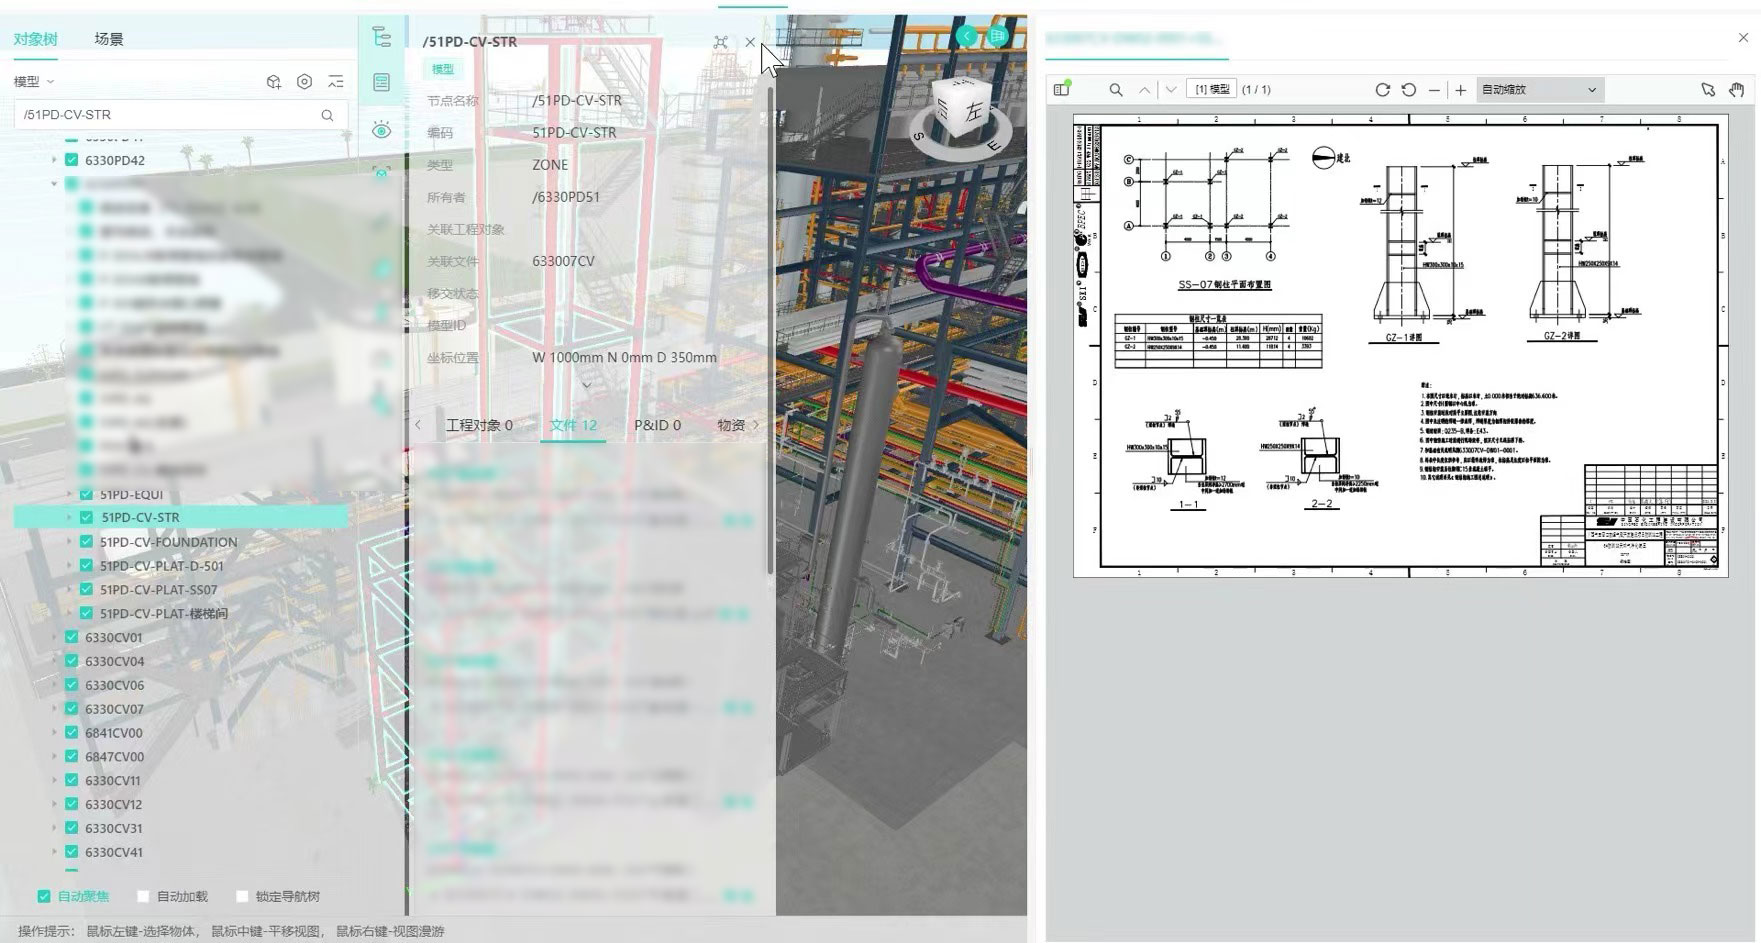Zoom in with the plus button
1761x943 pixels.
click(x=1460, y=90)
